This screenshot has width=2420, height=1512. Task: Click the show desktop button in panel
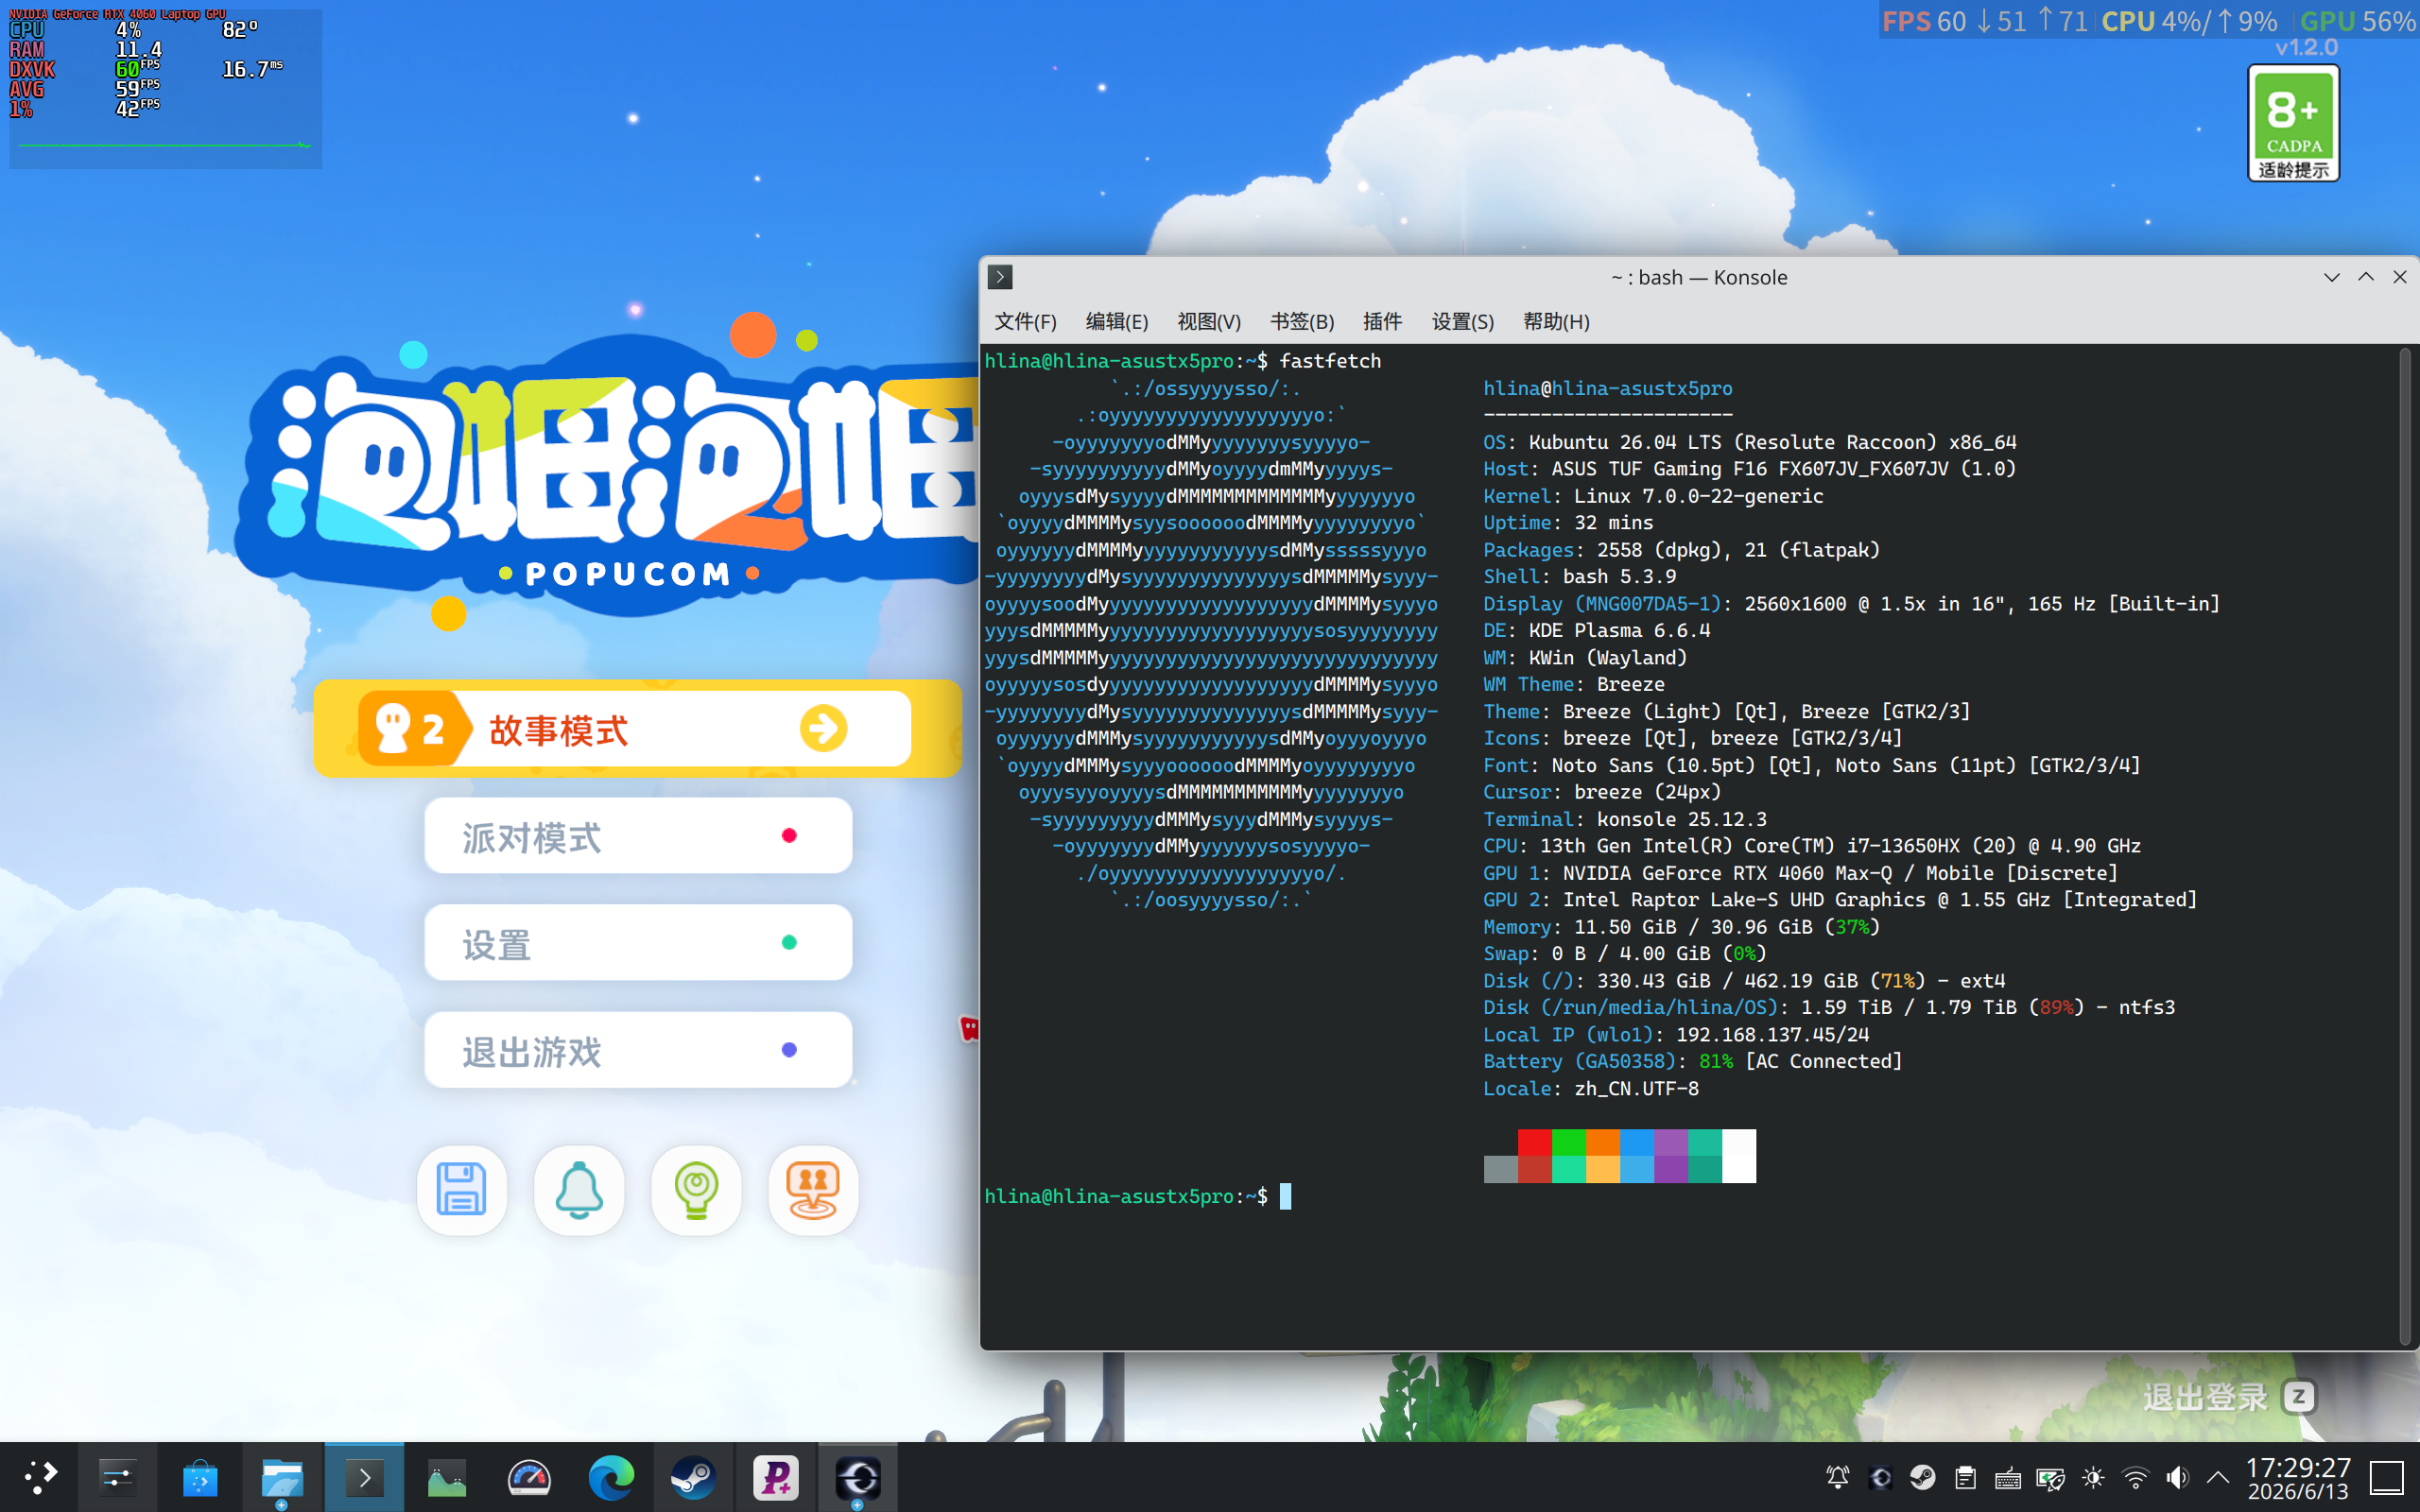pyautogui.click(x=2388, y=1477)
